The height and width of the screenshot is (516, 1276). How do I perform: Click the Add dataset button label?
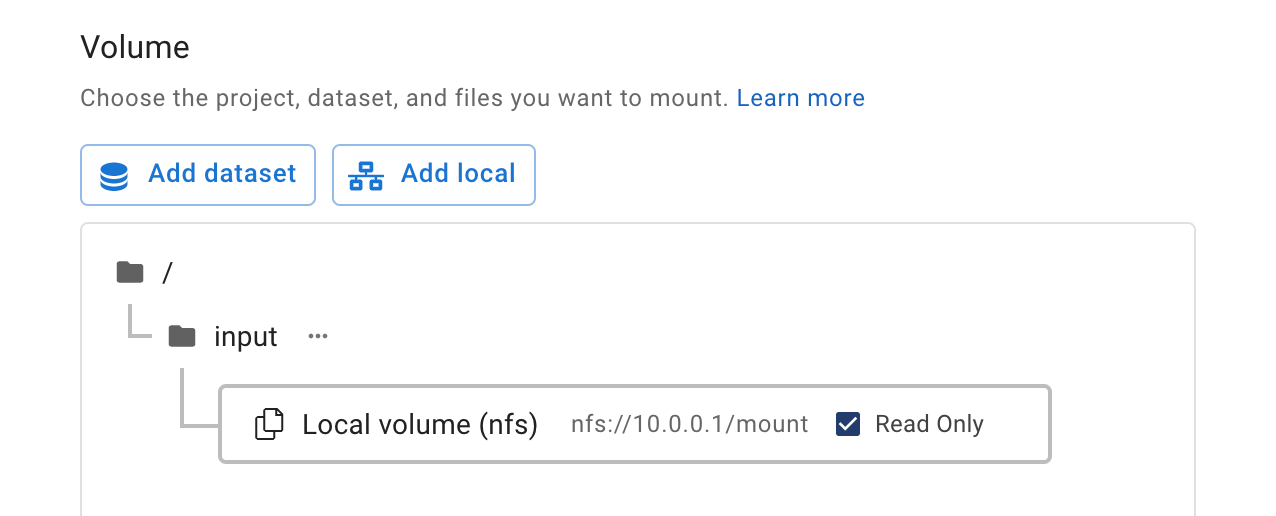click(222, 174)
